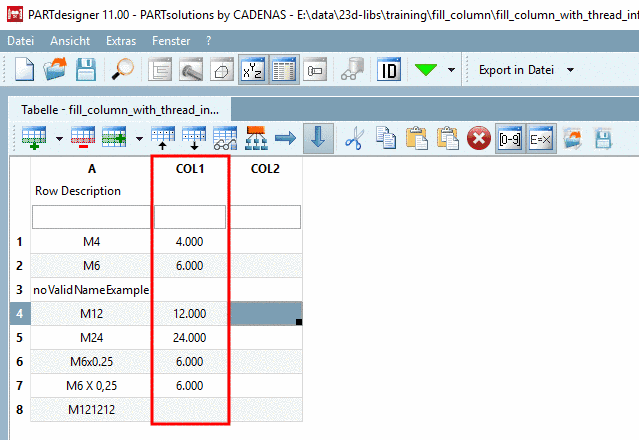This screenshot has width=639, height=440.
Task: Click the M12 cell
Action: 92,314
